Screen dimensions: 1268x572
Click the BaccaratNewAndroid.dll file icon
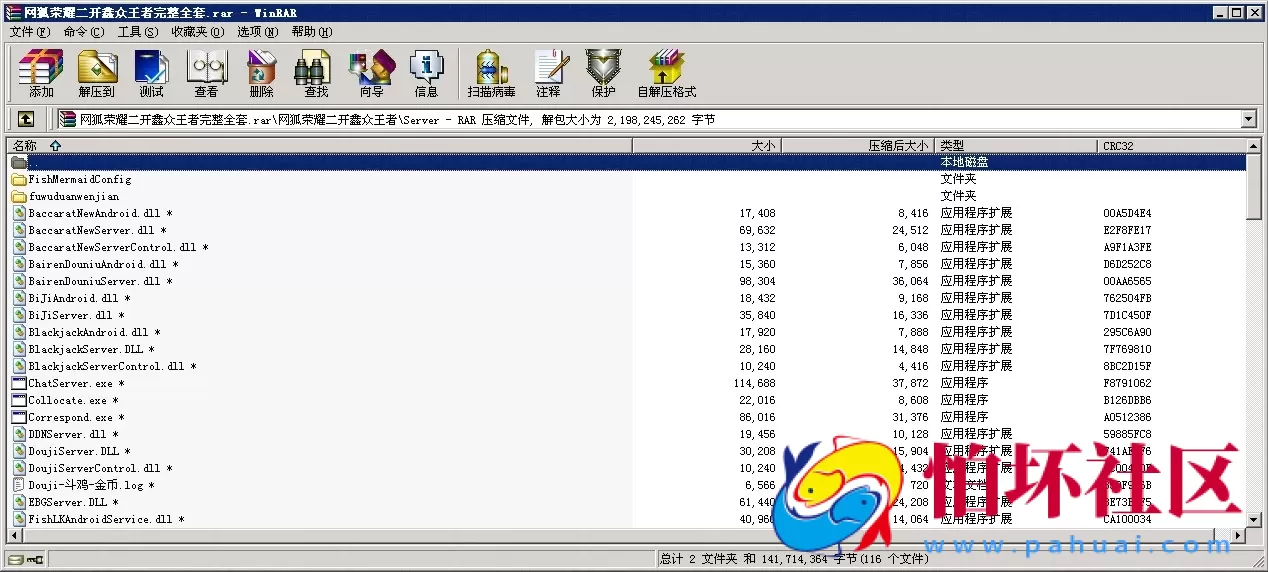click(x=19, y=213)
